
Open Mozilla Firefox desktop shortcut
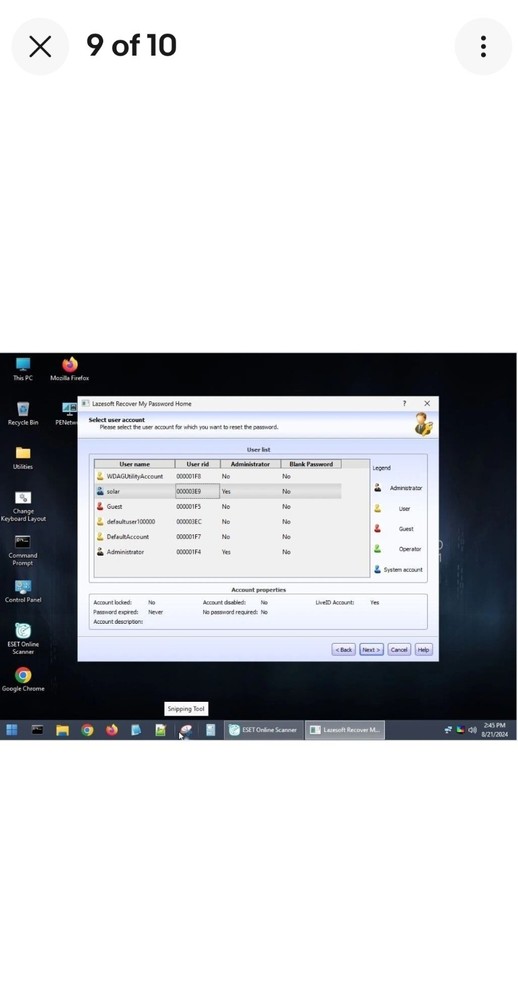coord(70,369)
